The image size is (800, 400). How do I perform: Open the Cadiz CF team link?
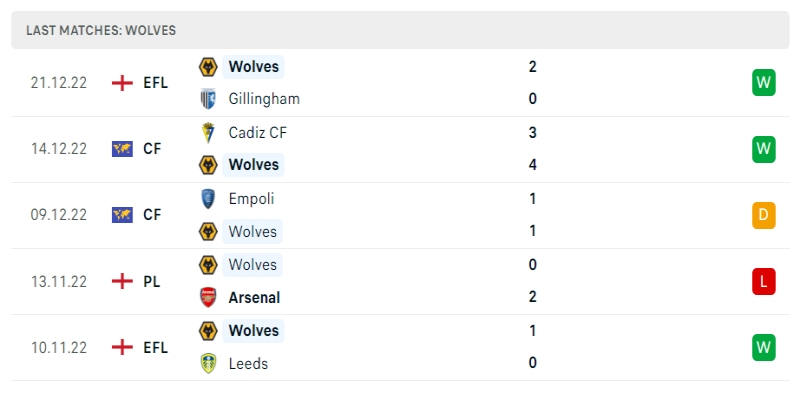(258, 132)
